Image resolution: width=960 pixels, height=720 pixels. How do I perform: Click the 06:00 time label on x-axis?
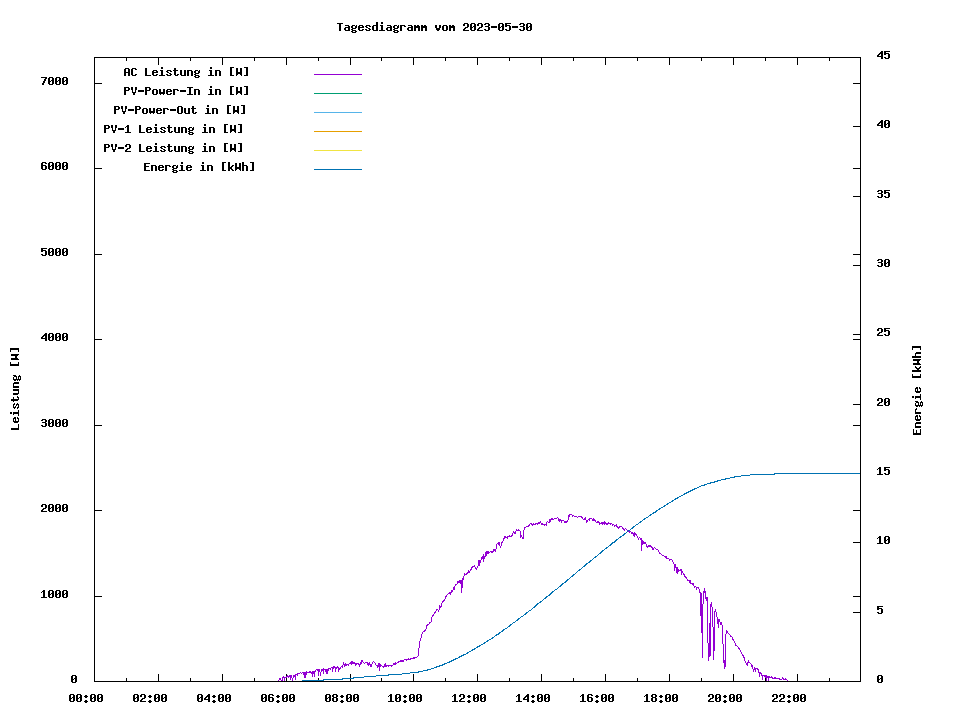coord(278,698)
